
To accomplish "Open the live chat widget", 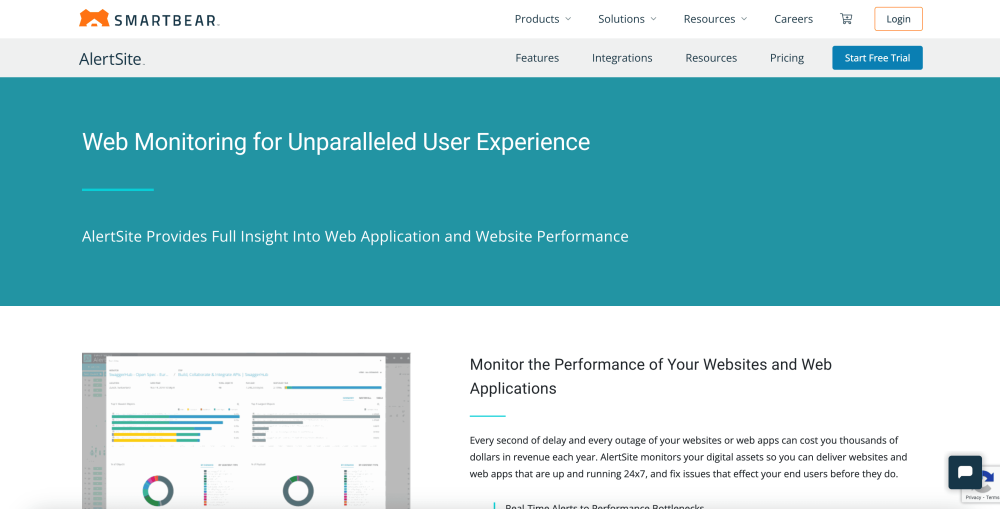I will pos(965,472).
